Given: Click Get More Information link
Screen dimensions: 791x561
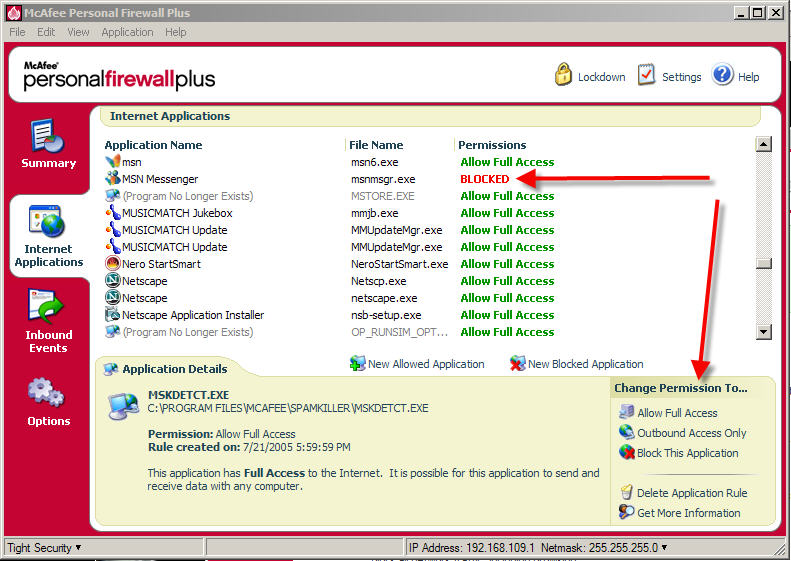Looking at the screenshot, I should 688,513.
